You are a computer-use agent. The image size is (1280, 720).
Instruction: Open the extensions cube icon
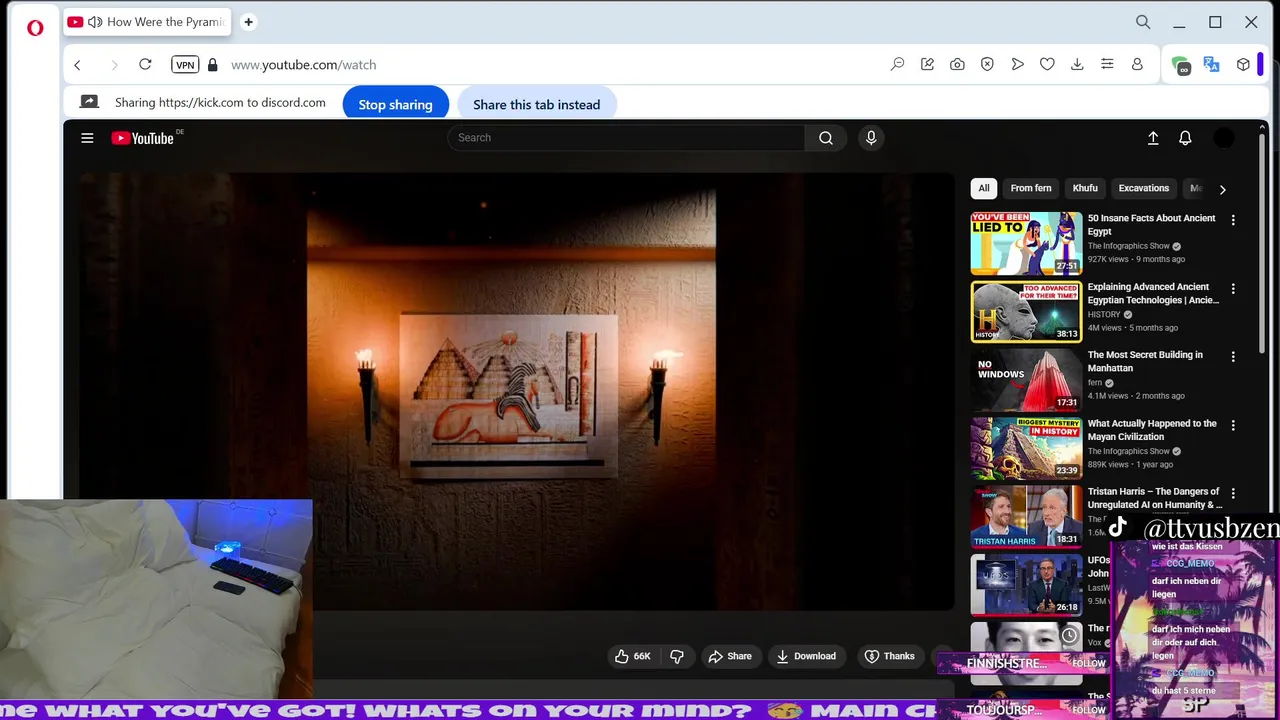tap(1243, 65)
